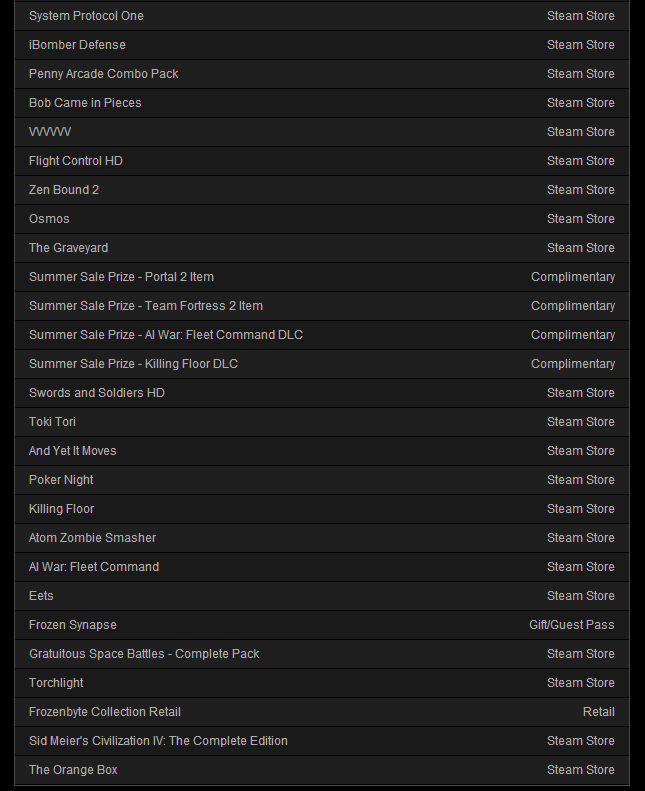Select the Poker Night row
Viewport: 645px width, 791px height.
tap(322, 480)
